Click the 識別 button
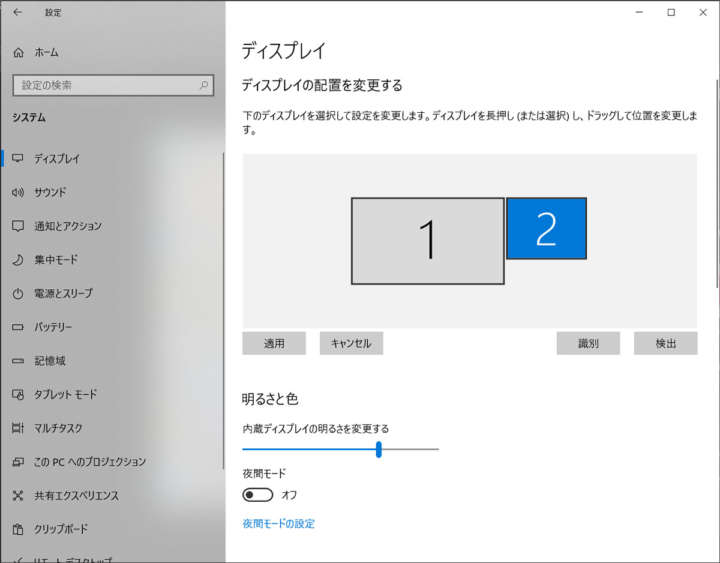Image resolution: width=720 pixels, height=563 pixels. [588, 343]
